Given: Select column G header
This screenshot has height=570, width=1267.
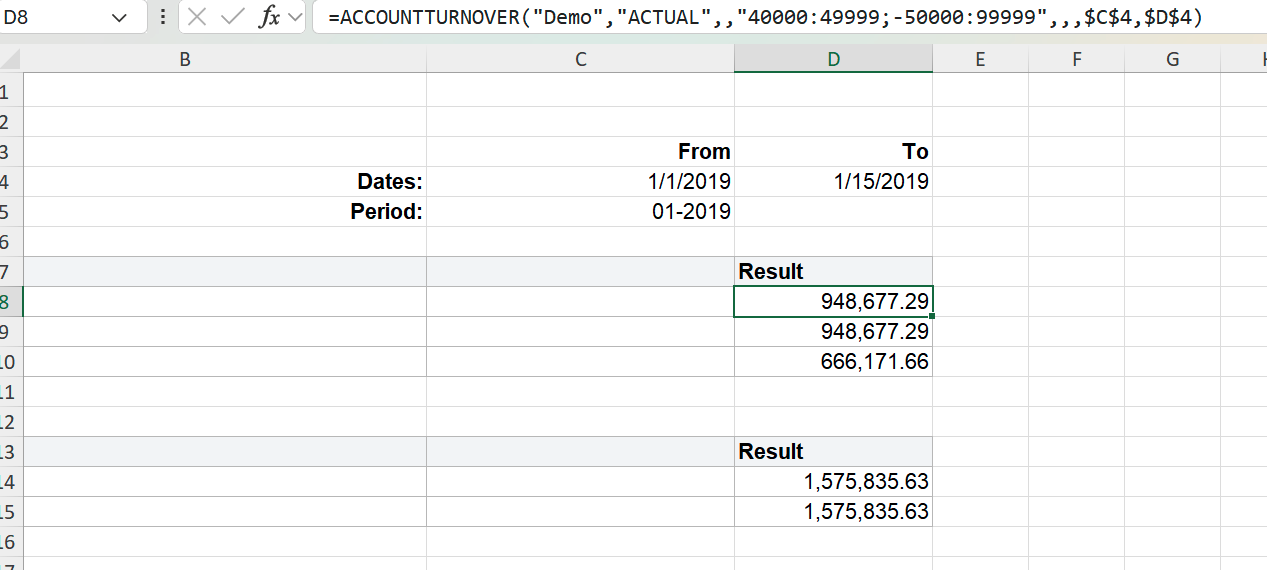Looking at the screenshot, I should pos(1173,60).
